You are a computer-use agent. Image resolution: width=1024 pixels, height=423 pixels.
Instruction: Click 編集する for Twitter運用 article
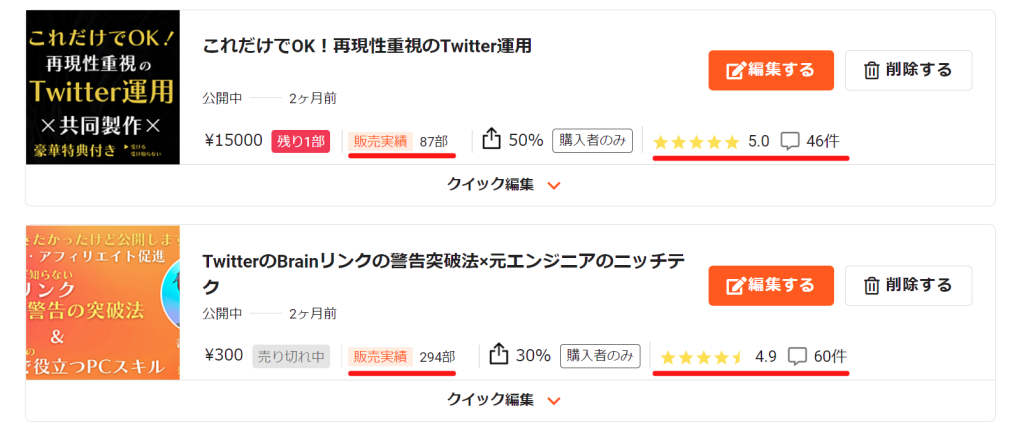pyautogui.click(x=770, y=70)
